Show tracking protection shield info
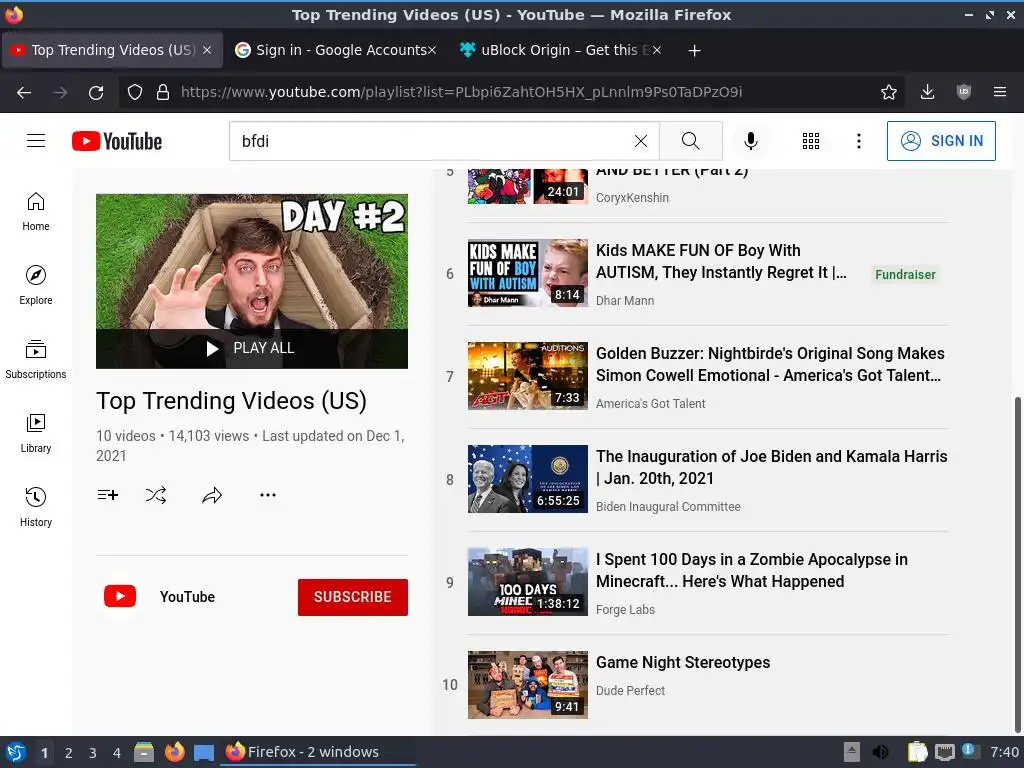The width and height of the screenshot is (1024, 768). pyautogui.click(x=135, y=92)
